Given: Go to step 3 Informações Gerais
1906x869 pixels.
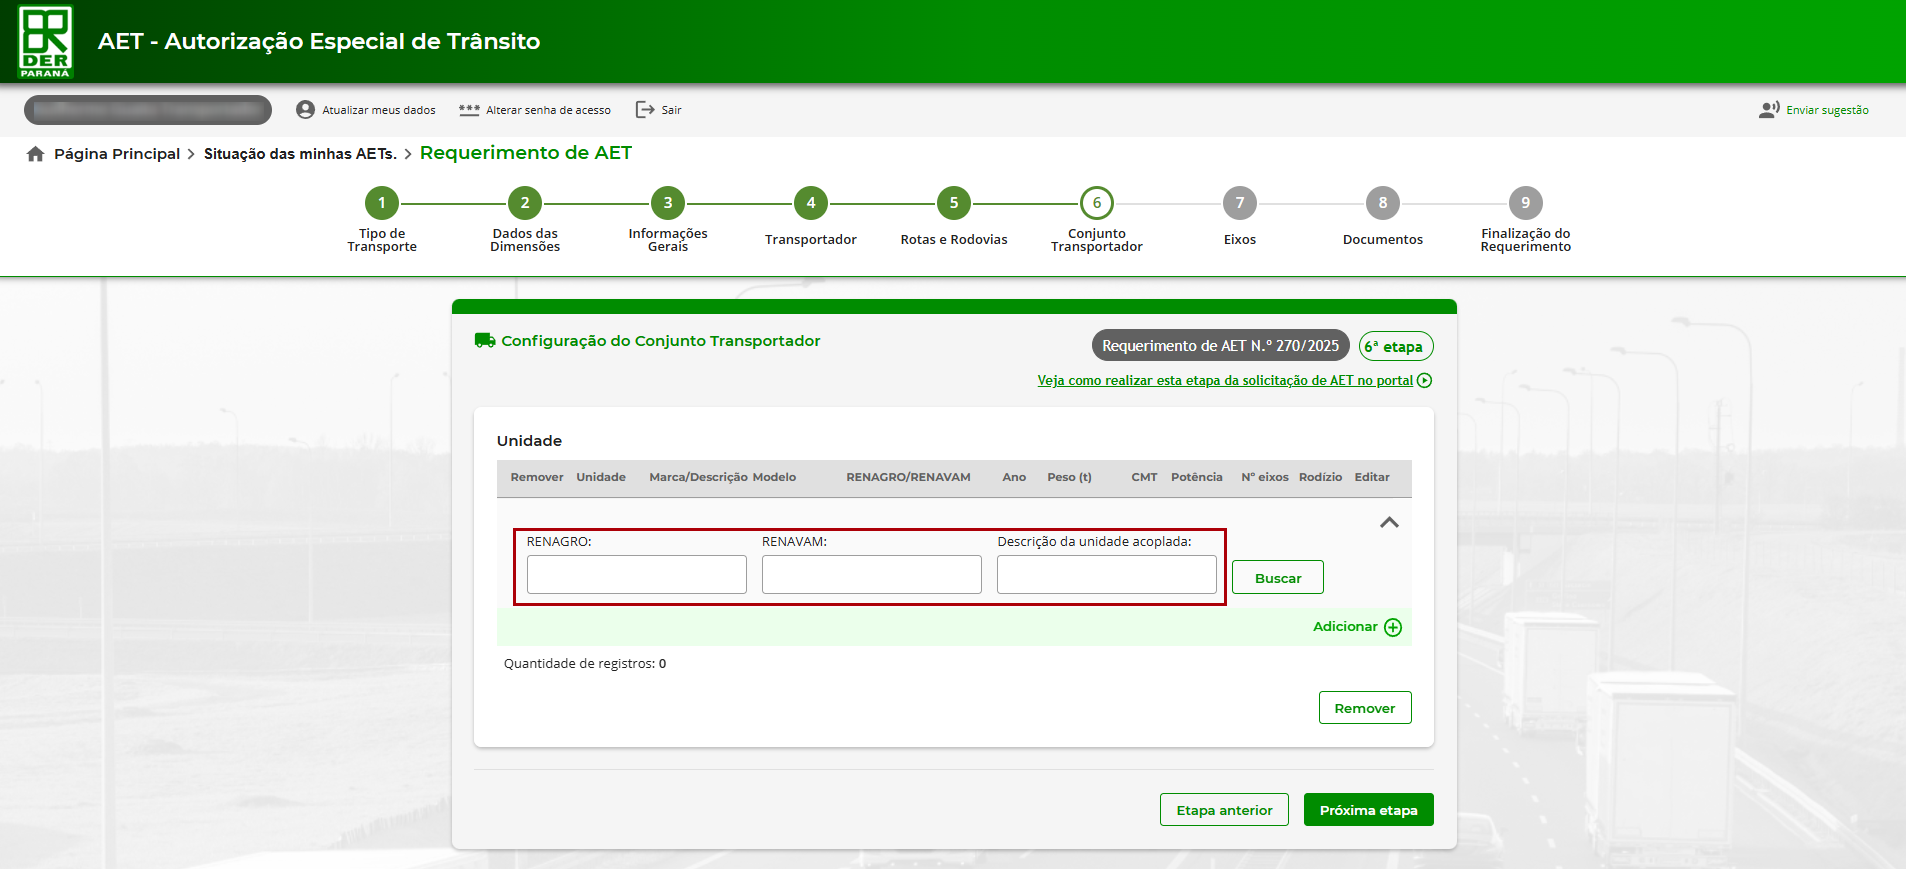Looking at the screenshot, I should [668, 203].
